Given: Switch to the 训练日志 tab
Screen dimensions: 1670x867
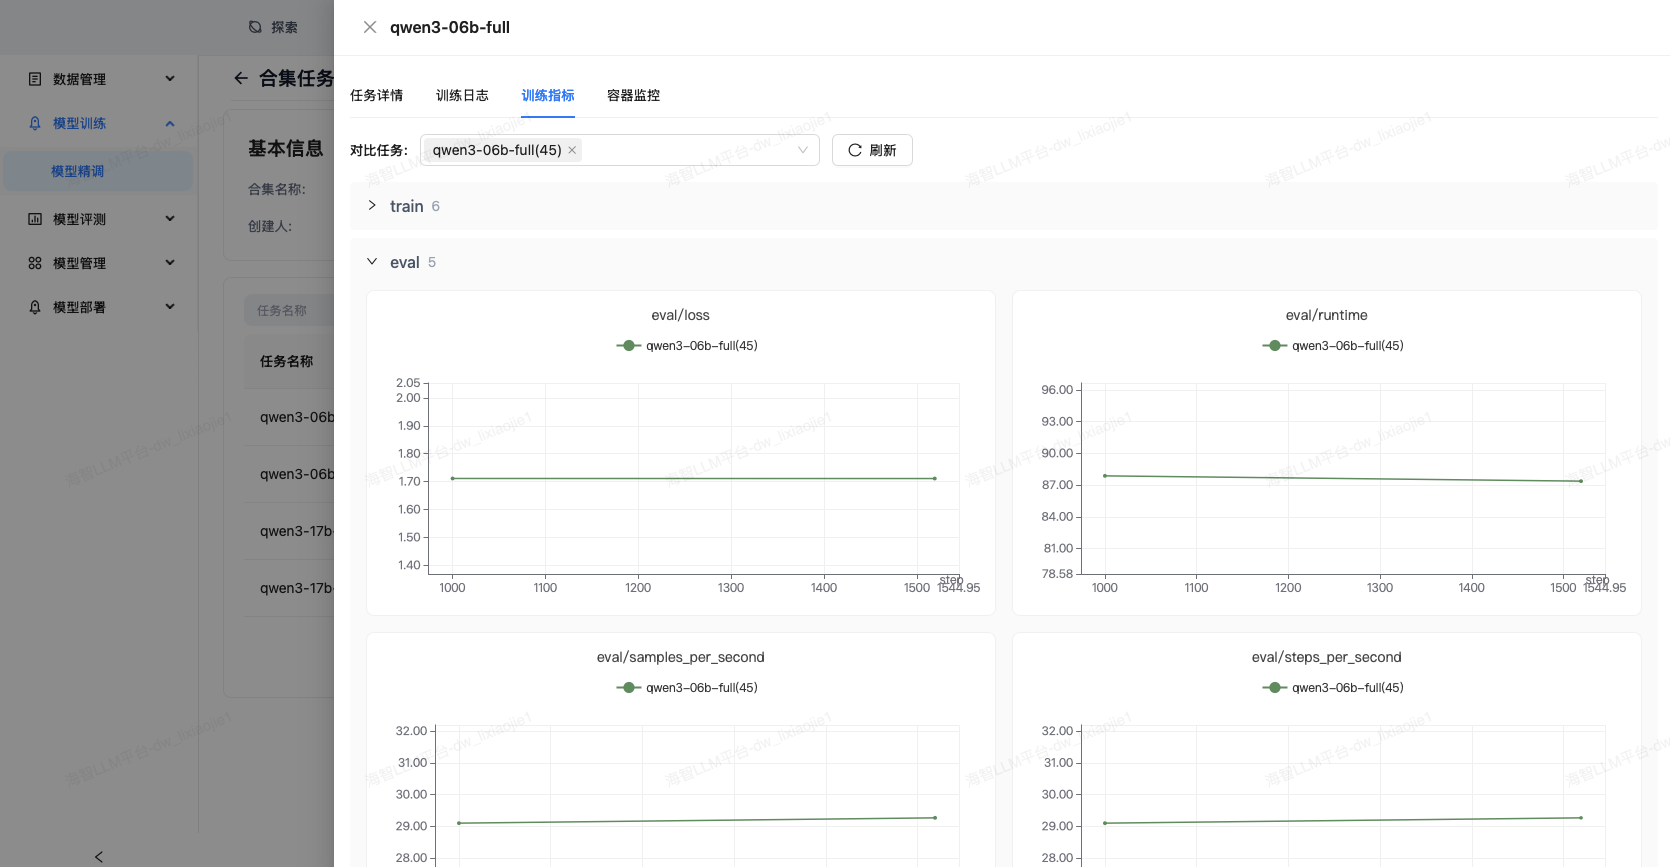Looking at the screenshot, I should pos(462,96).
